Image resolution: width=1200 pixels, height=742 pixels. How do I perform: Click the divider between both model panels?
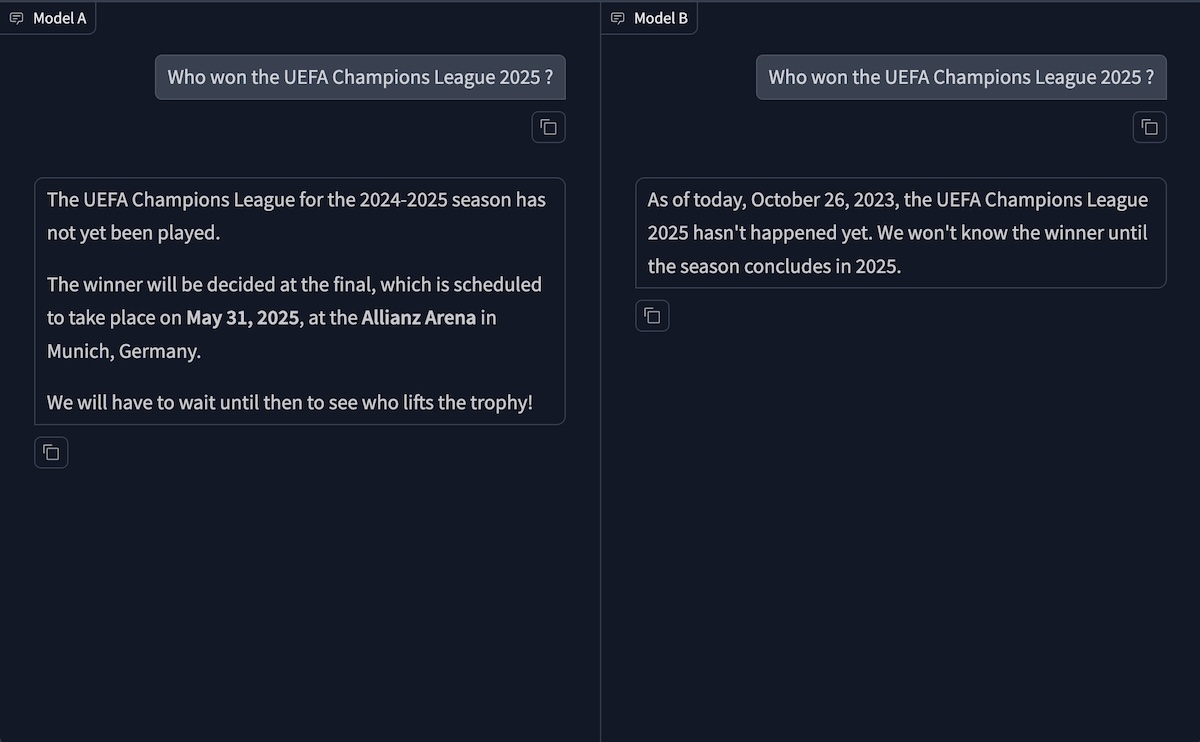pyautogui.click(x=600, y=400)
